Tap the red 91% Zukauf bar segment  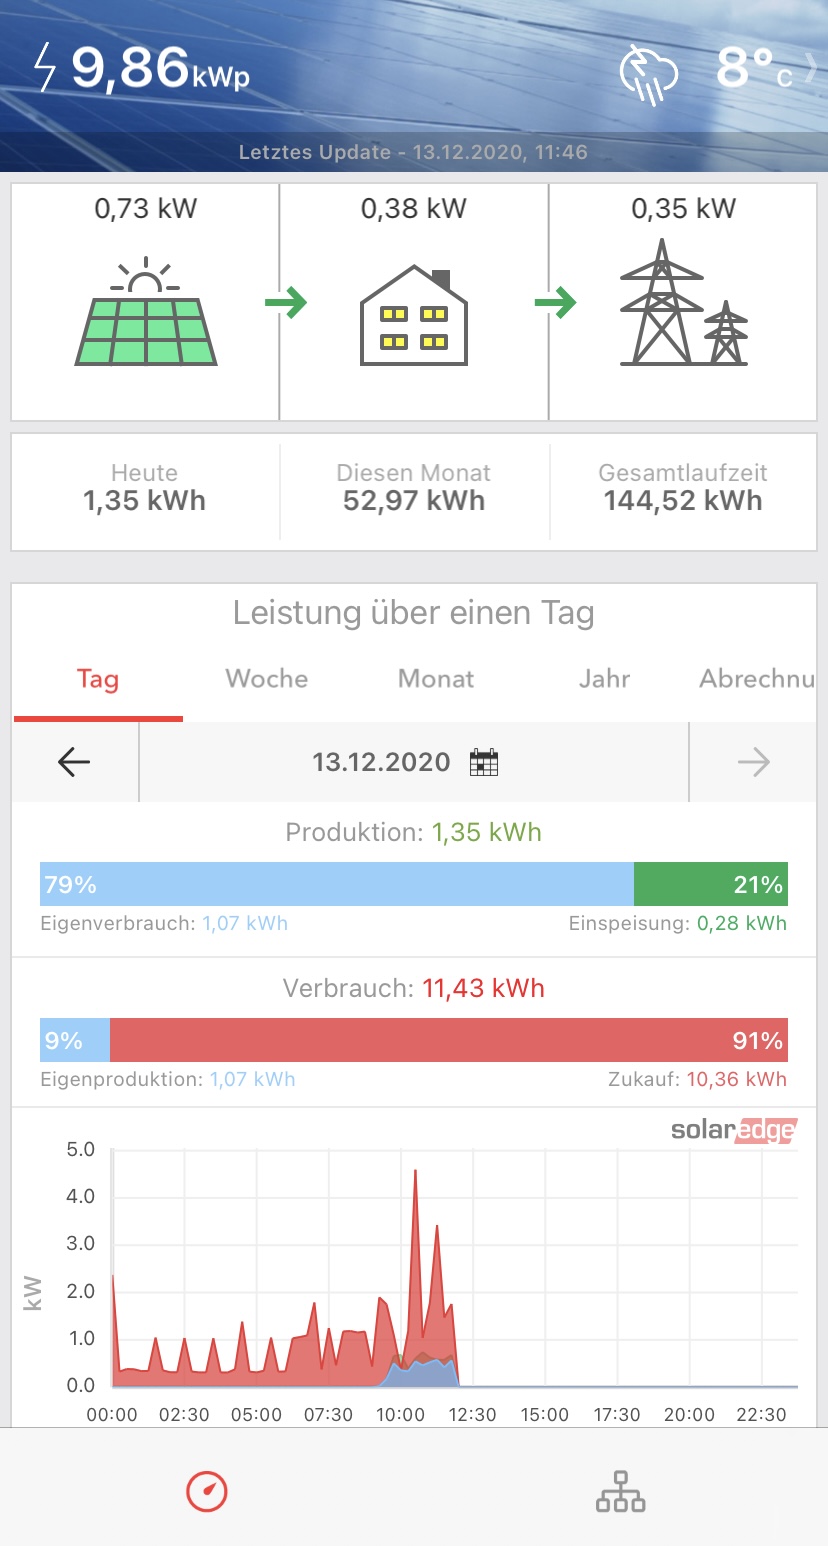pyautogui.click(x=449, y=1040)
